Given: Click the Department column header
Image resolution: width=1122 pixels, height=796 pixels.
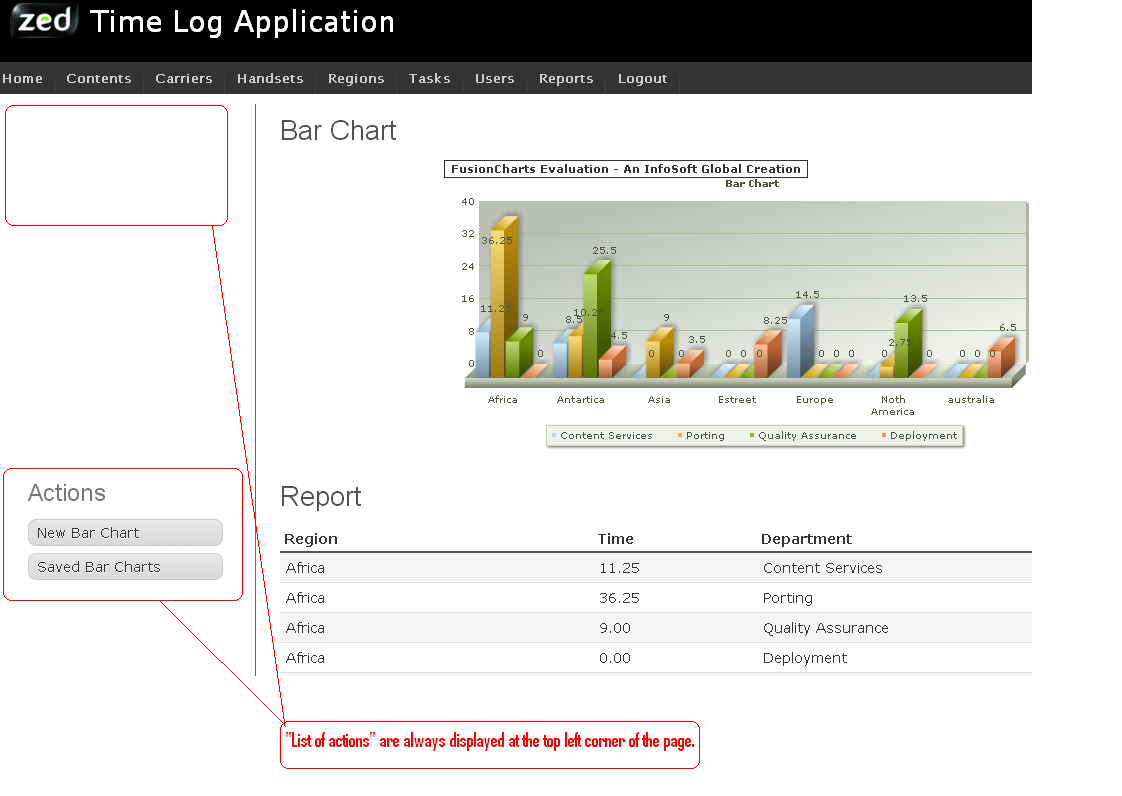Looking at the screenshot, I should click(x=806, y=539).
